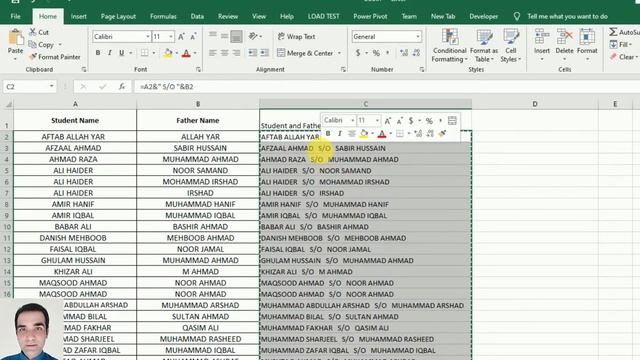Switch to the Insert tab
This screenshot has height=360, width=640.
[78, 16]
